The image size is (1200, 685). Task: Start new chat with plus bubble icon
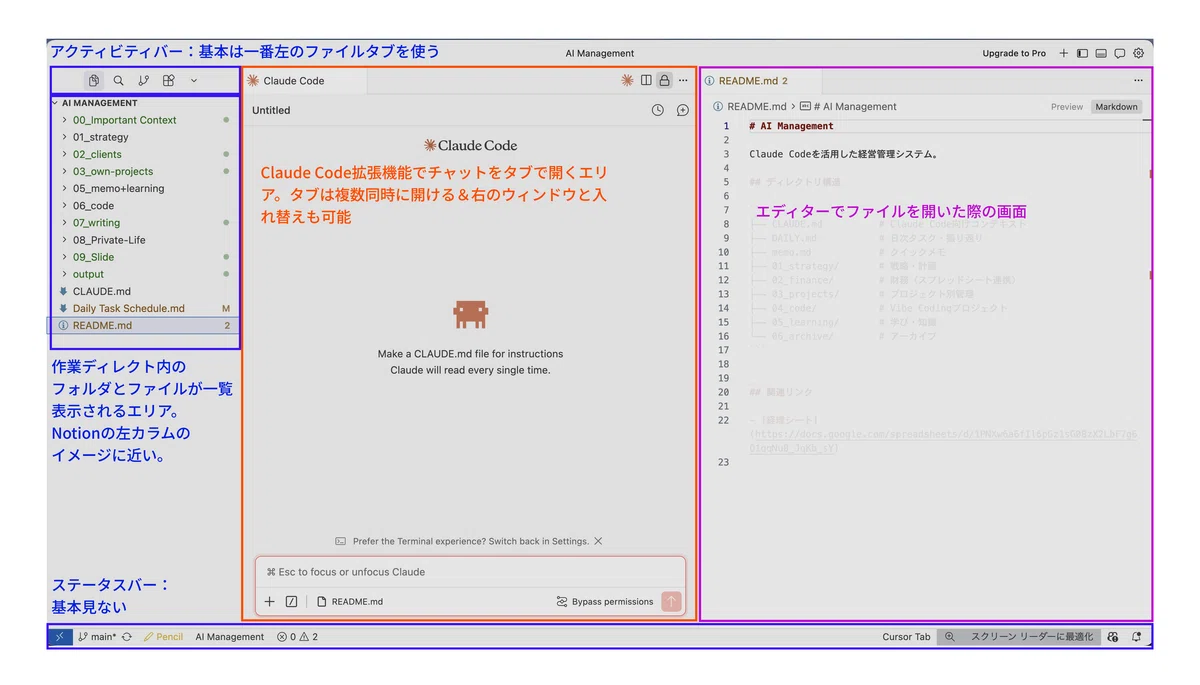click(x=683, y=110)
